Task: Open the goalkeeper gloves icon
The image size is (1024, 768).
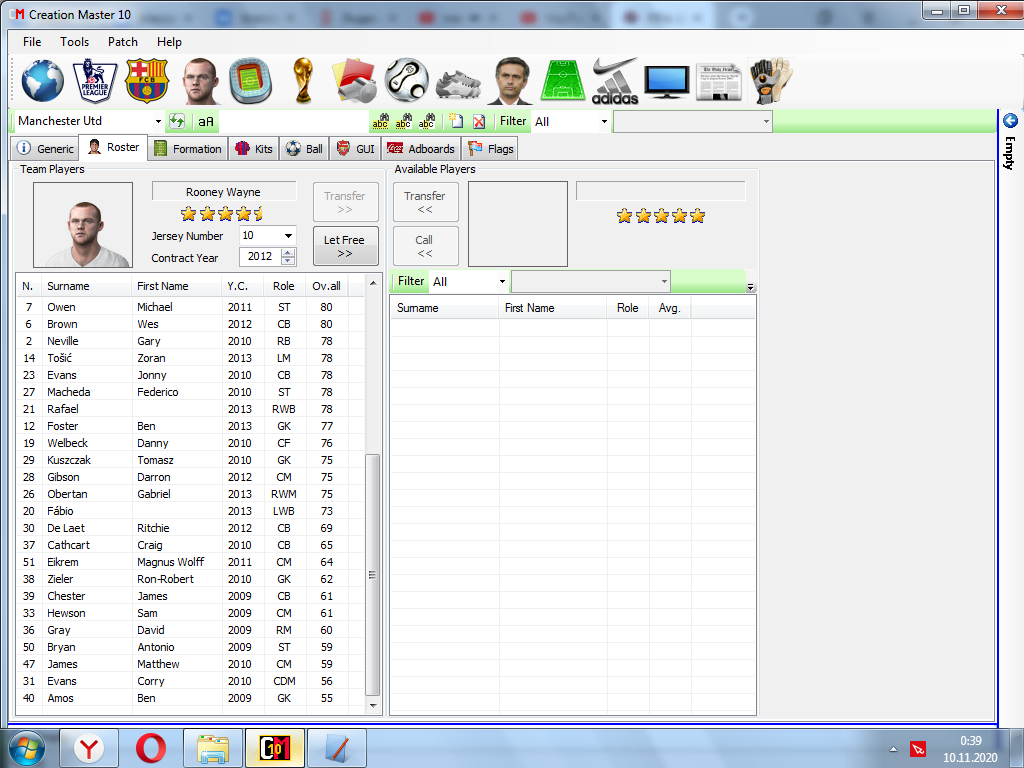Action: (x=771, y=80)
